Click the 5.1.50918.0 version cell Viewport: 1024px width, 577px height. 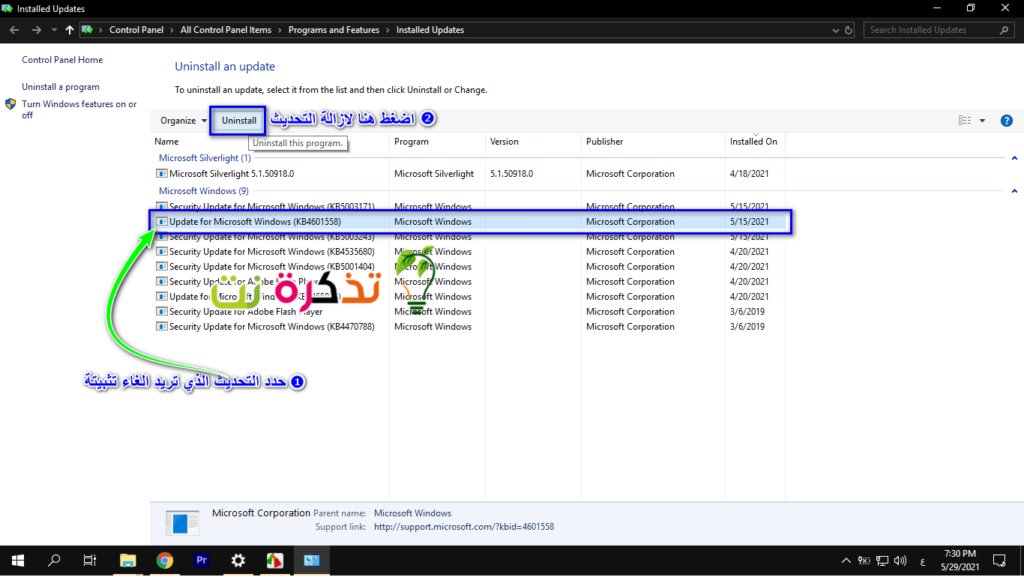click(x=511, y=174)
